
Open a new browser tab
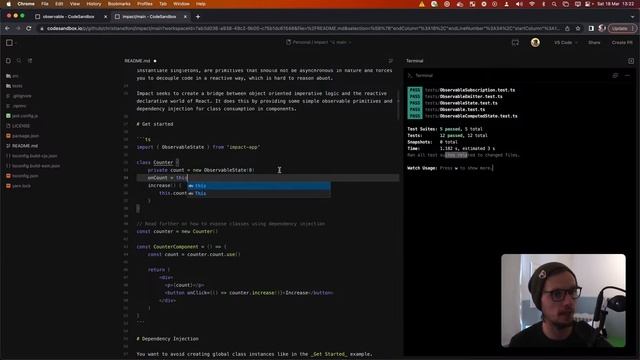click(x=198, y=17)
